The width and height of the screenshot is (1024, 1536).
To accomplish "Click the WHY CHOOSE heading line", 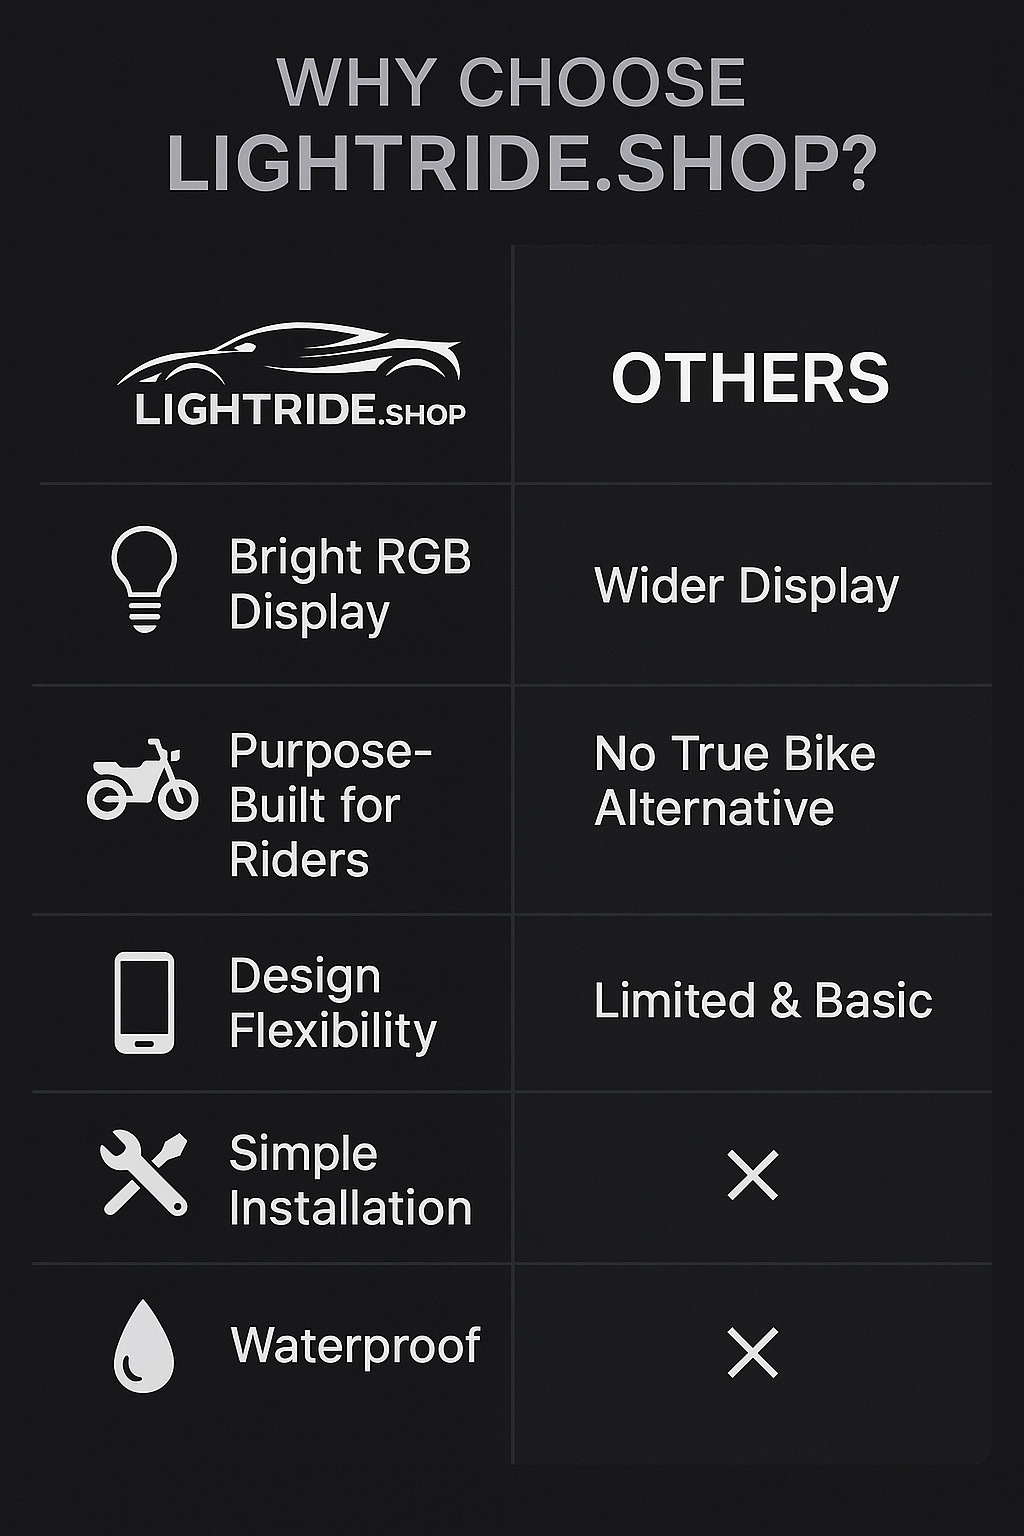I will [x=511, y=82].
